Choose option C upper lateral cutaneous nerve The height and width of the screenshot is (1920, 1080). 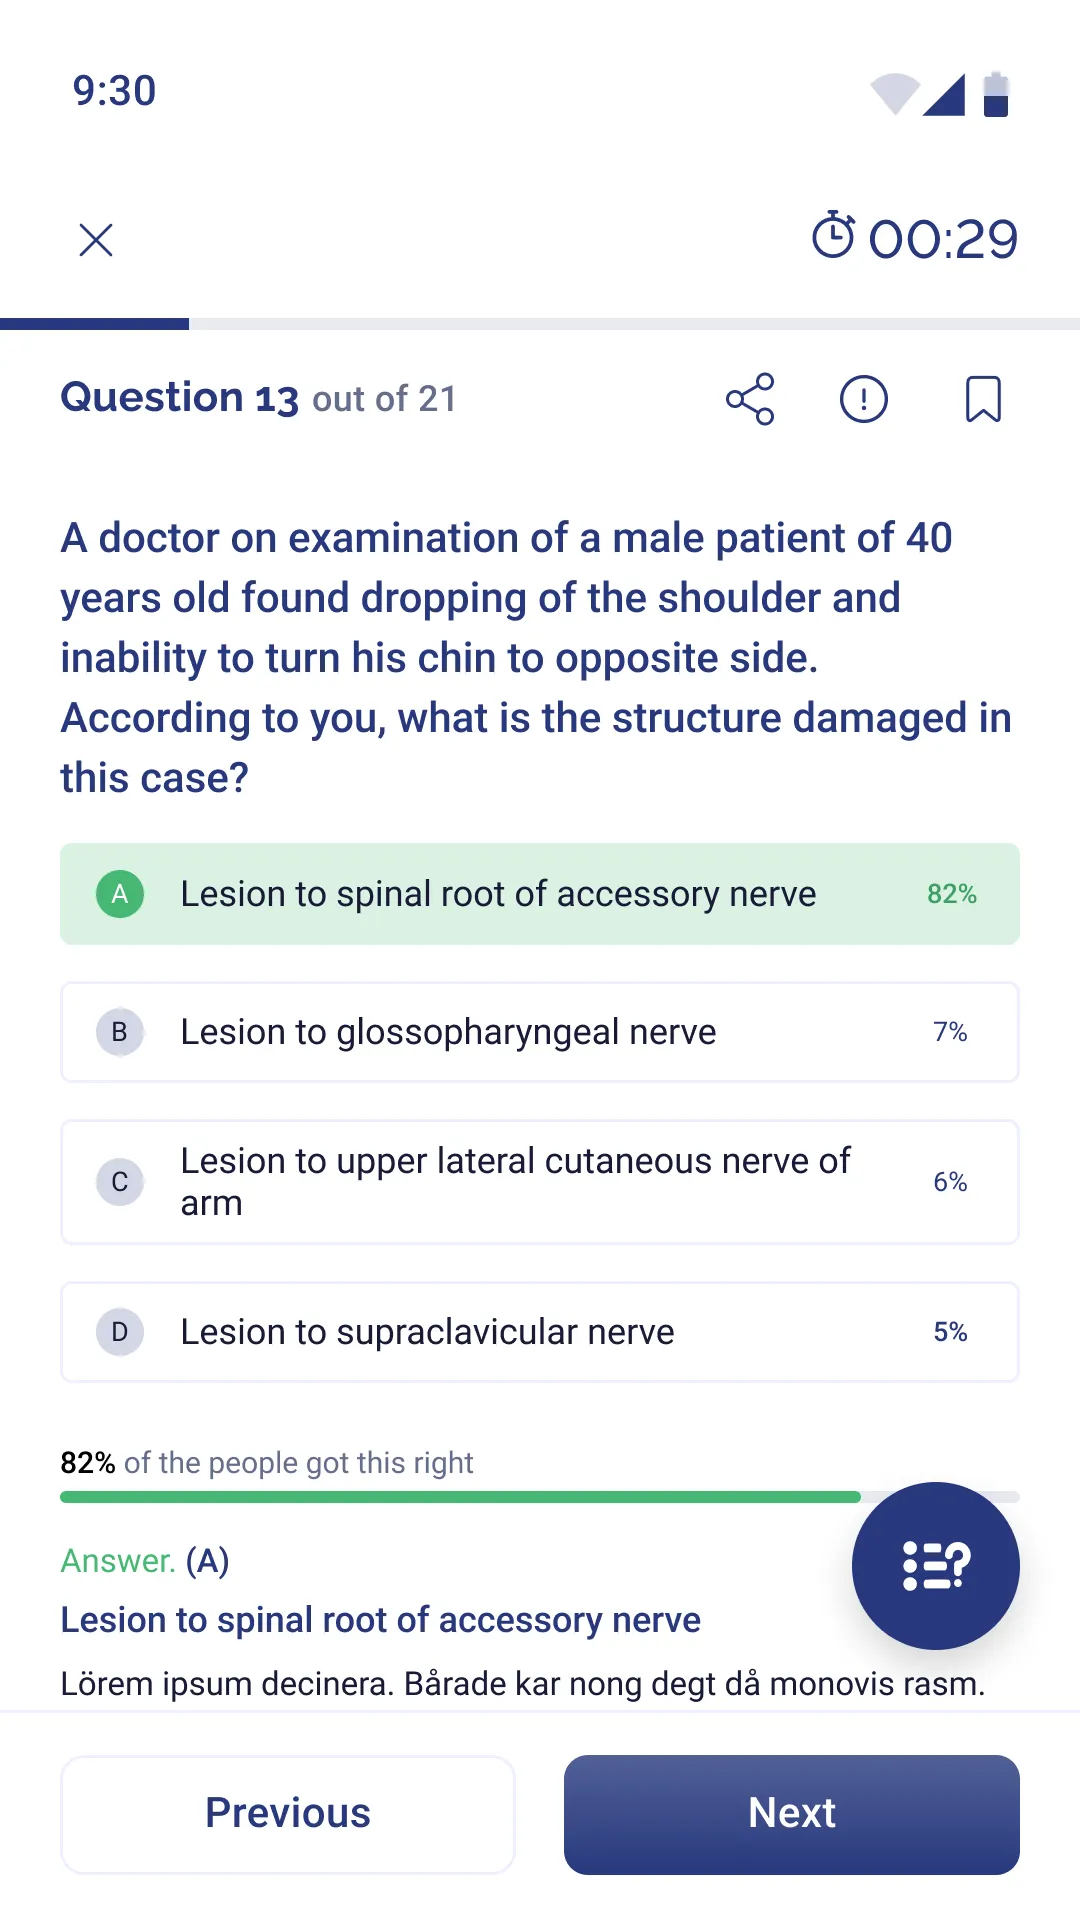(x=540, y=1182)
